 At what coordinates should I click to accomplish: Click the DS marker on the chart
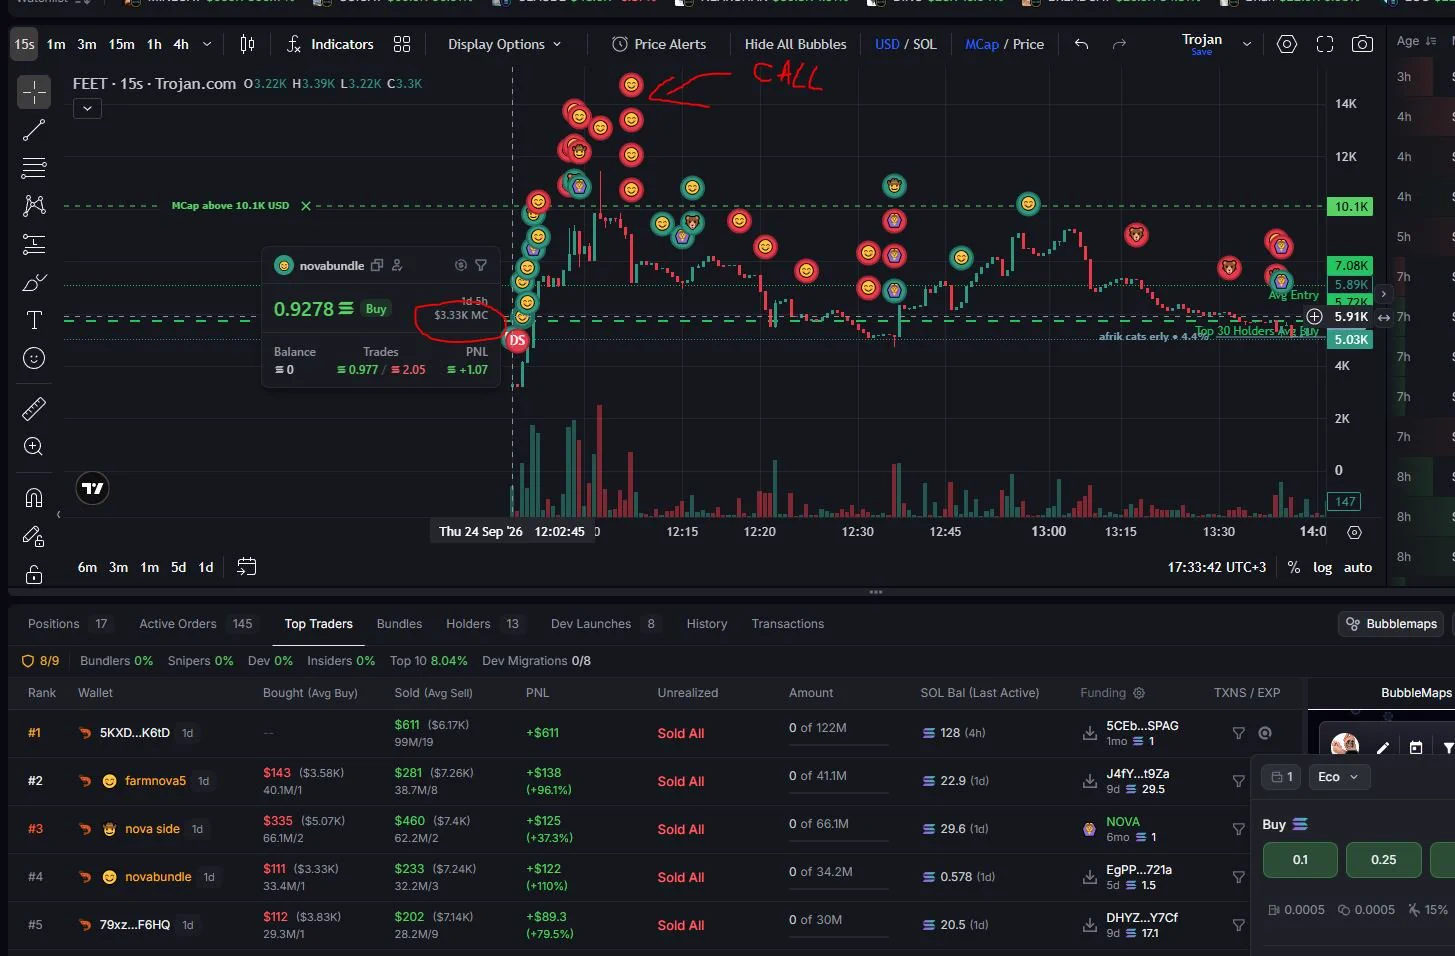coord(517,340)
